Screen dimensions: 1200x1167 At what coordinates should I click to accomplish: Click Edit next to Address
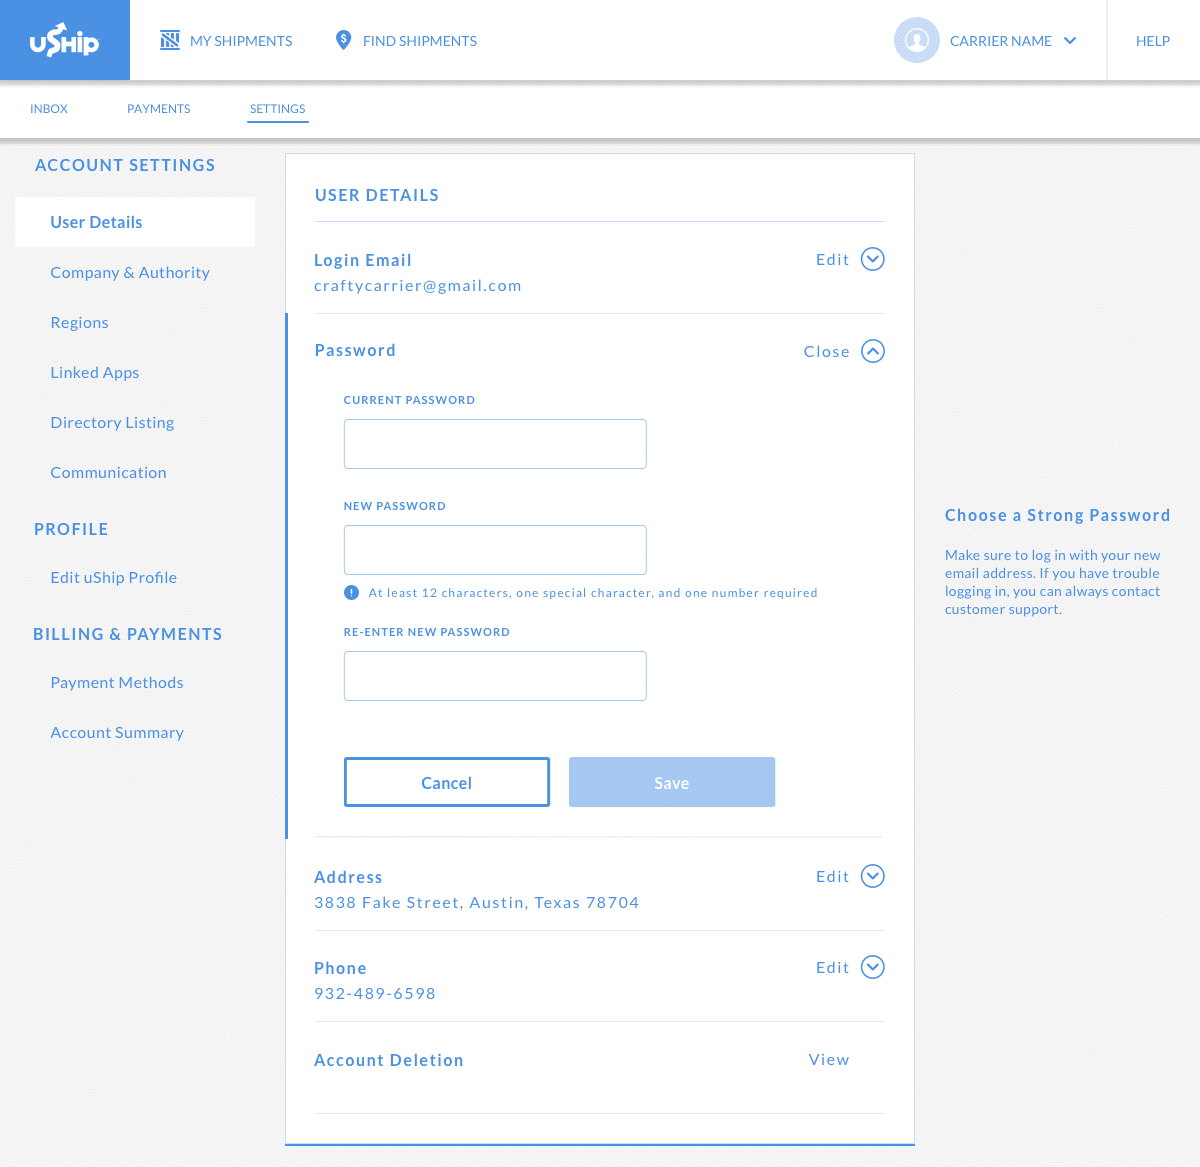click(833, 876)
